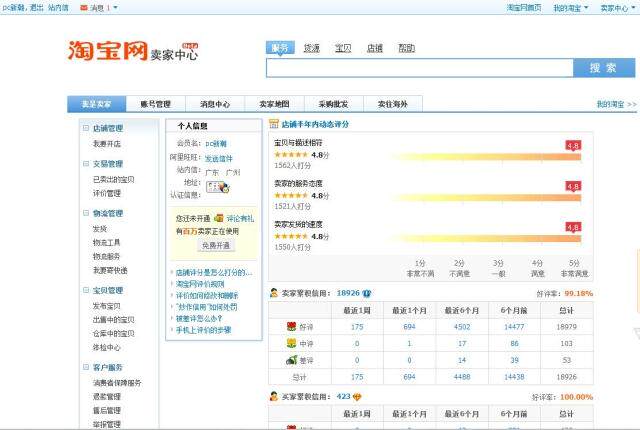Open 我要开店 in sidebar

[107, 144]
